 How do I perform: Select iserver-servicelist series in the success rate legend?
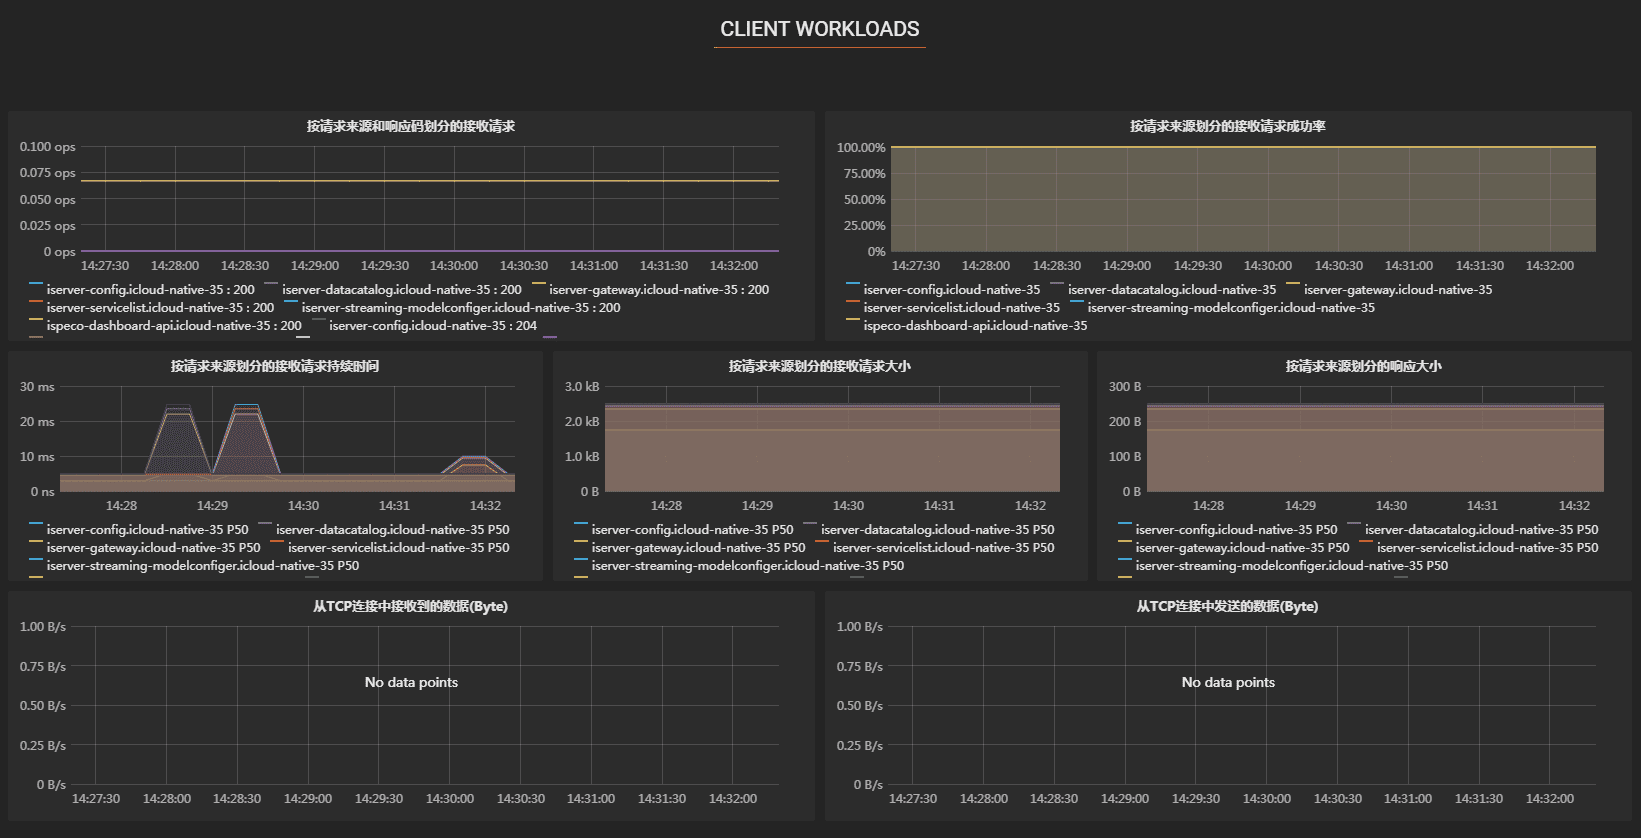coord(961,308)
